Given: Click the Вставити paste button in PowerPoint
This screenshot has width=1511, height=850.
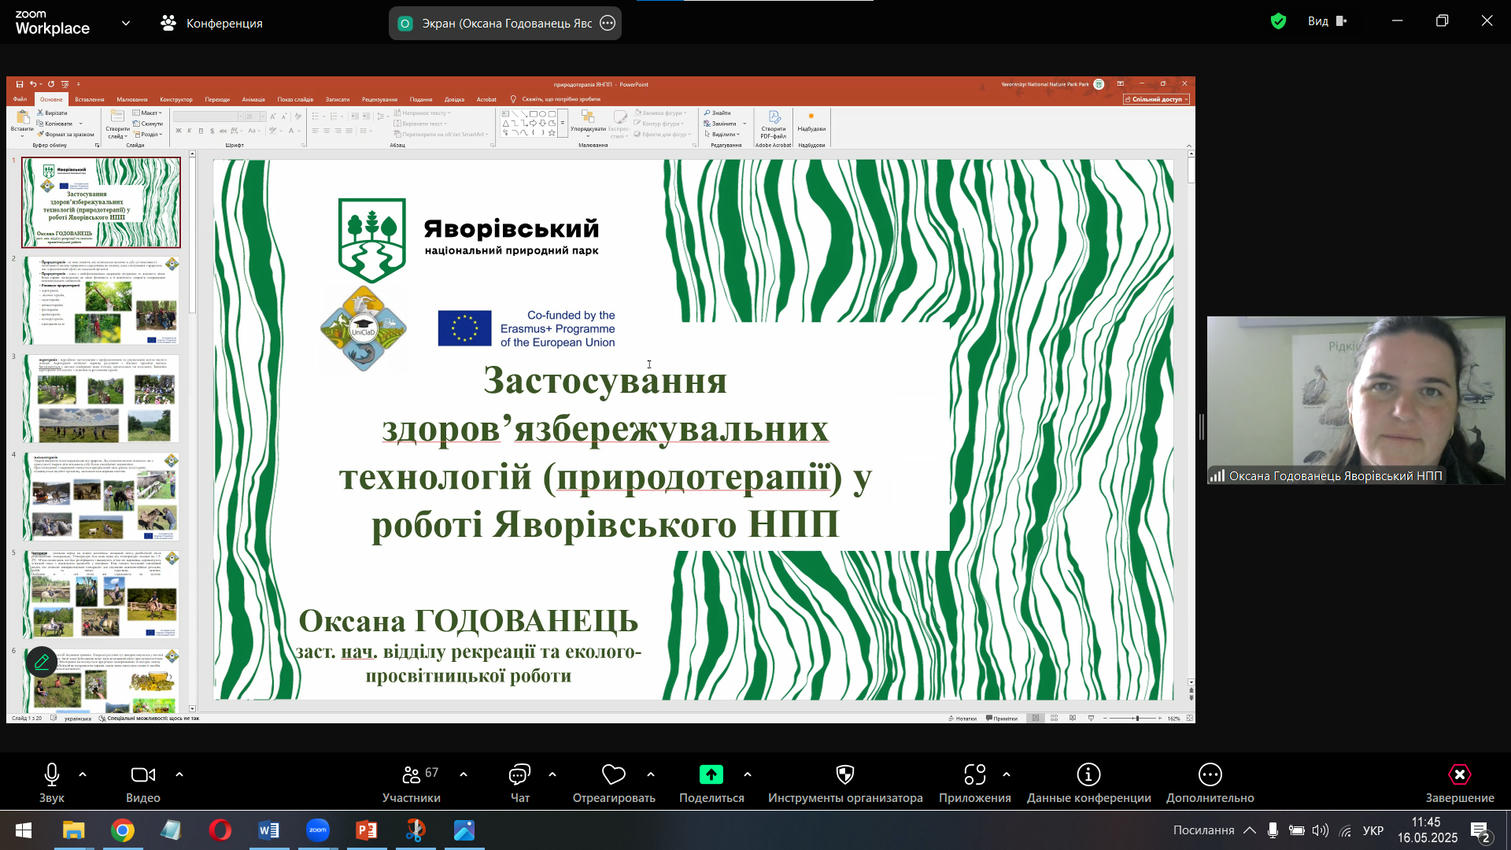Looking at the screenshot, I should click(21, 122).
